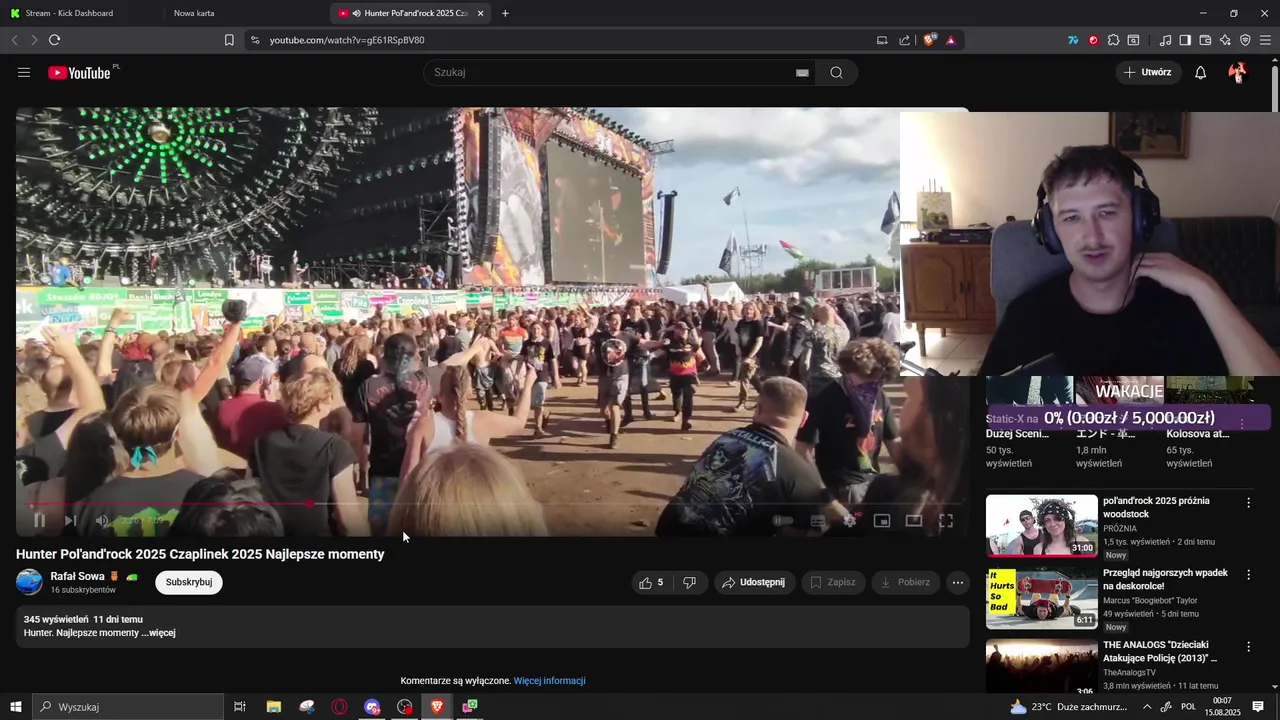
Task: Enter fullscreen video mode
Action: coord(946,520)
